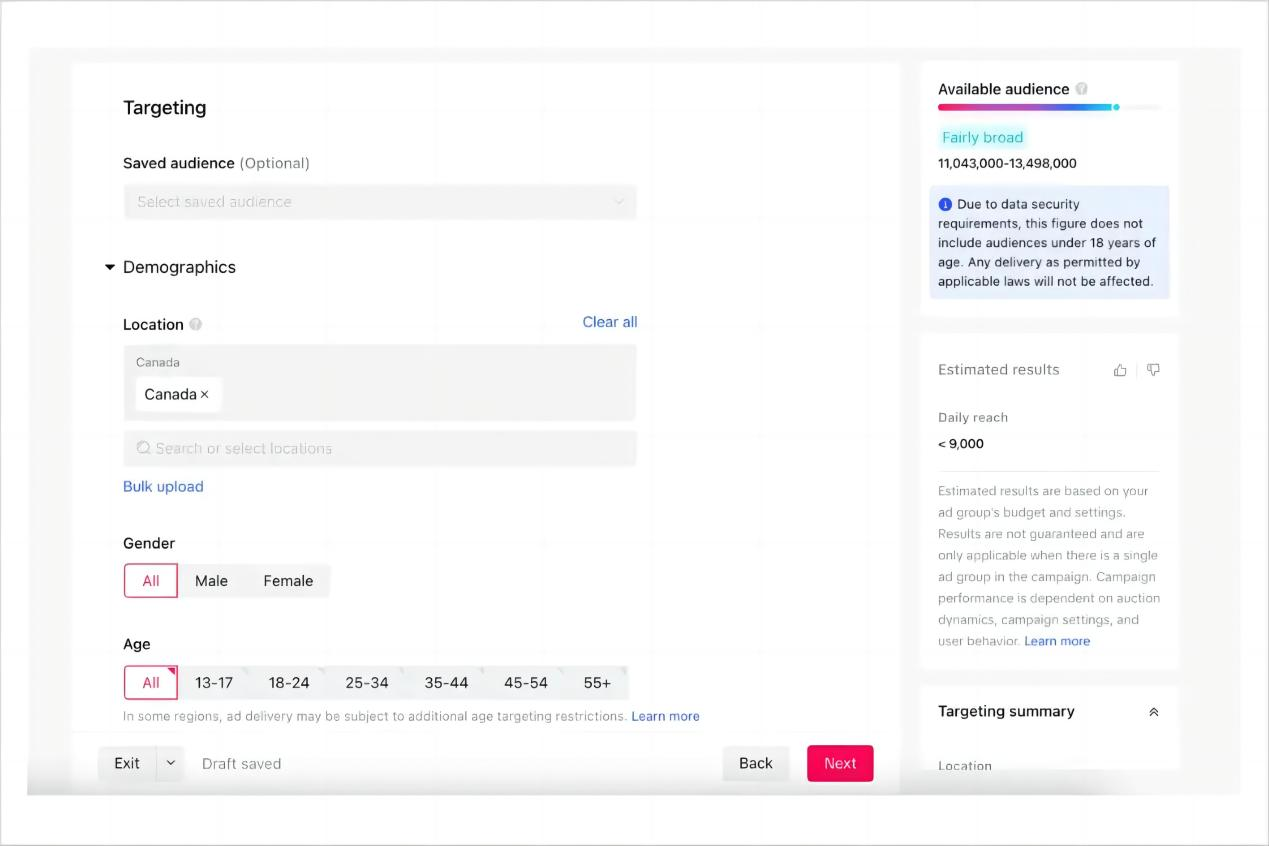Collapse the Demographics section
This screenshot has width=1269, height=846.
click(x=110, y=268)
